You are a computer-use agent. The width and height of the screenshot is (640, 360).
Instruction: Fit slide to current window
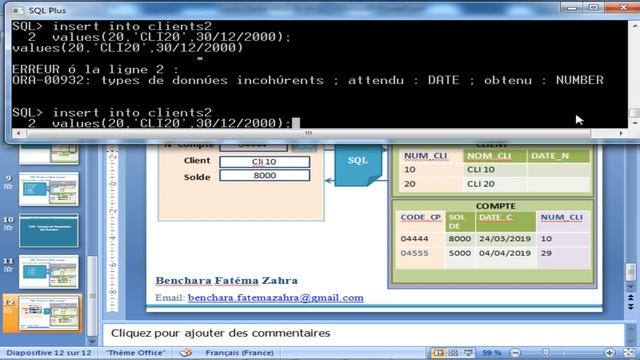coord(629,353)
